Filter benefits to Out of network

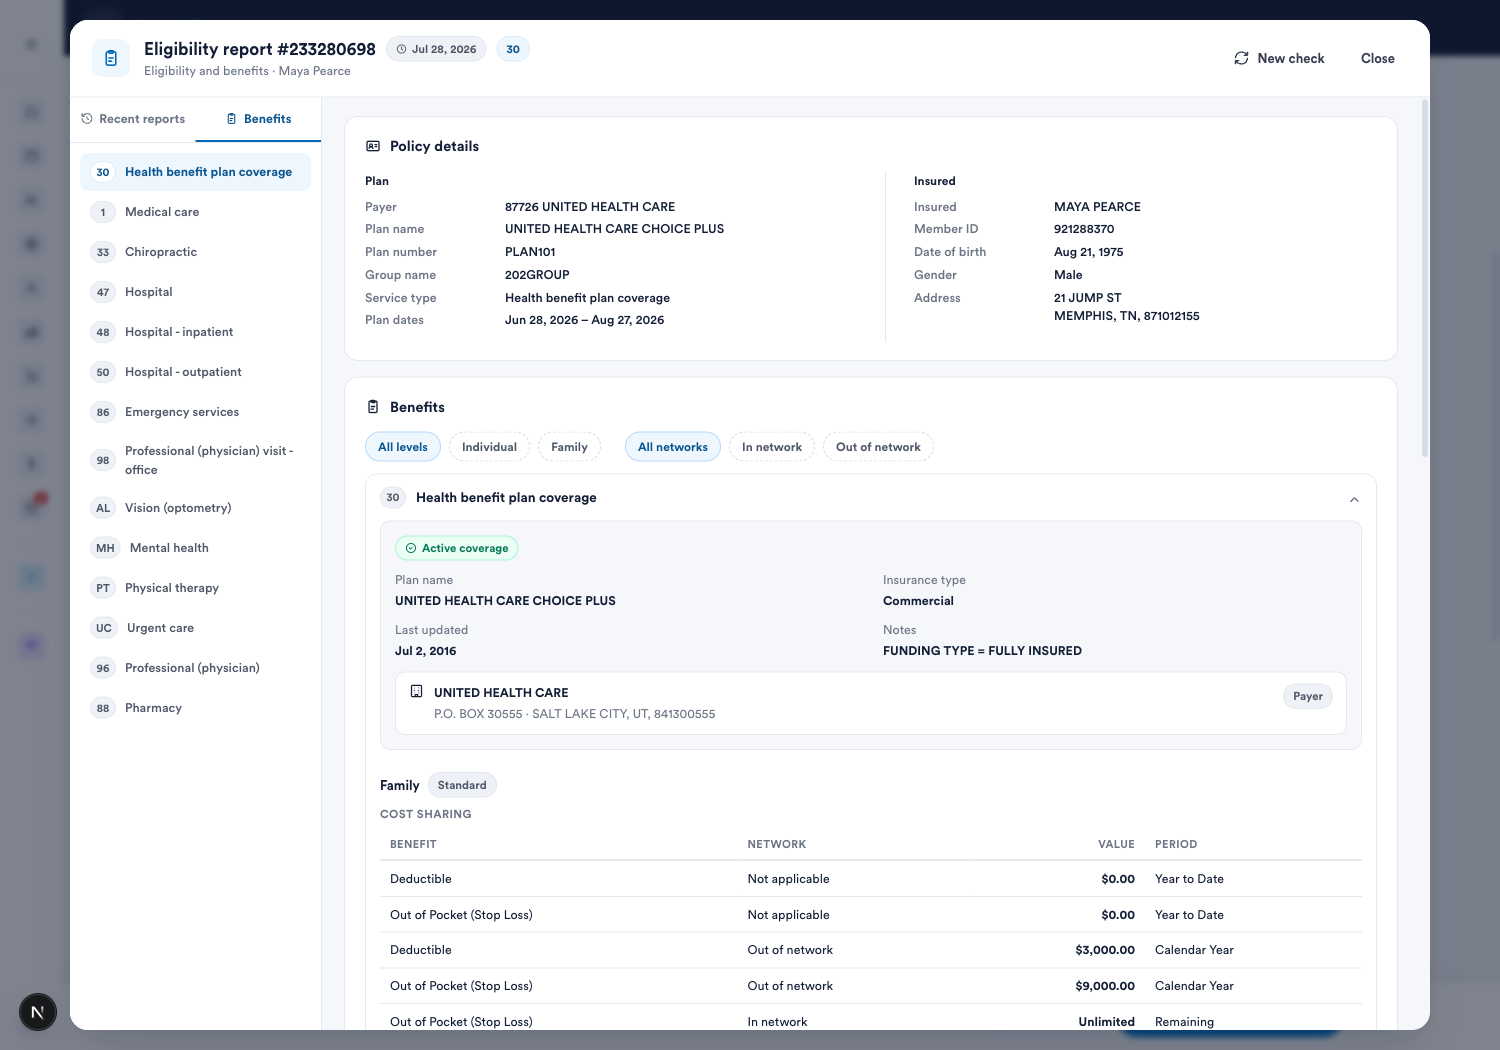point(878,447)
